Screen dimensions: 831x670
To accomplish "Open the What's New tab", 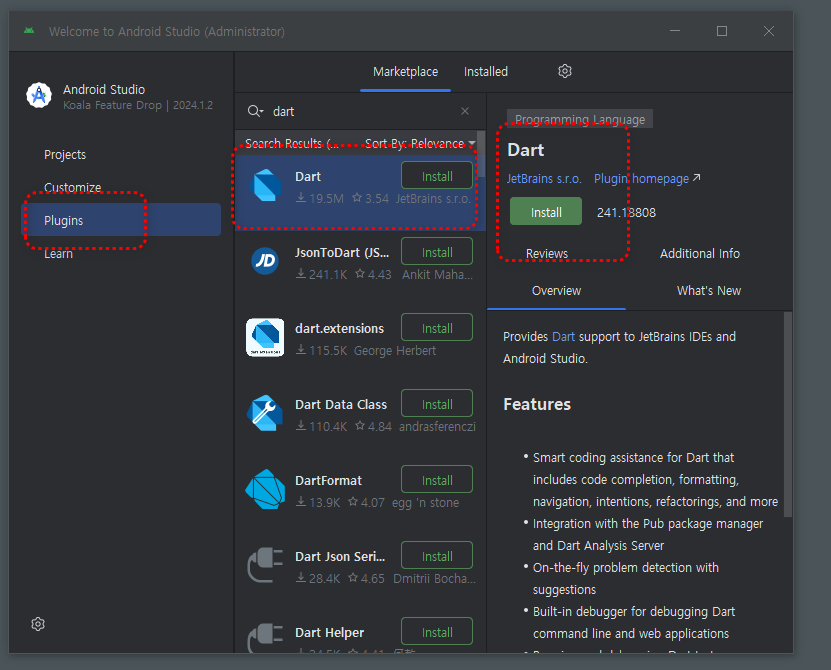I will (x=709, y=290).
